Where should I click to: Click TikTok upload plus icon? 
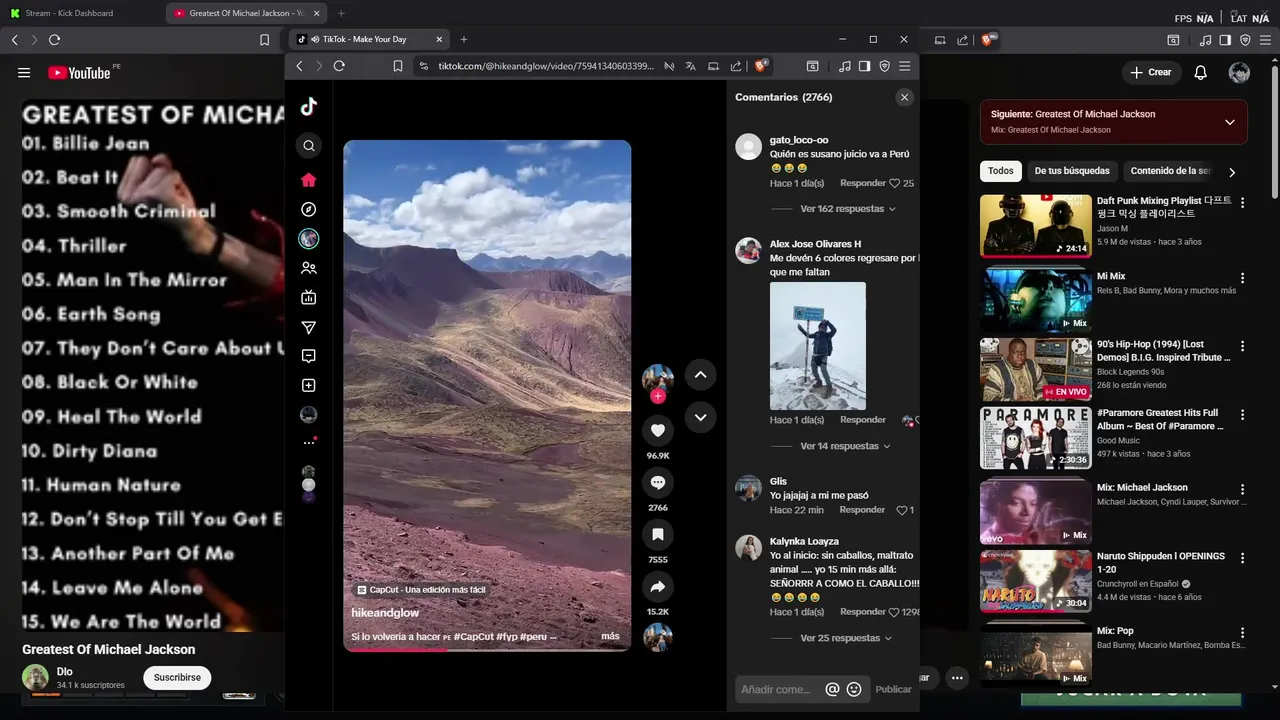pyautogui.click(x=309, y=386)
